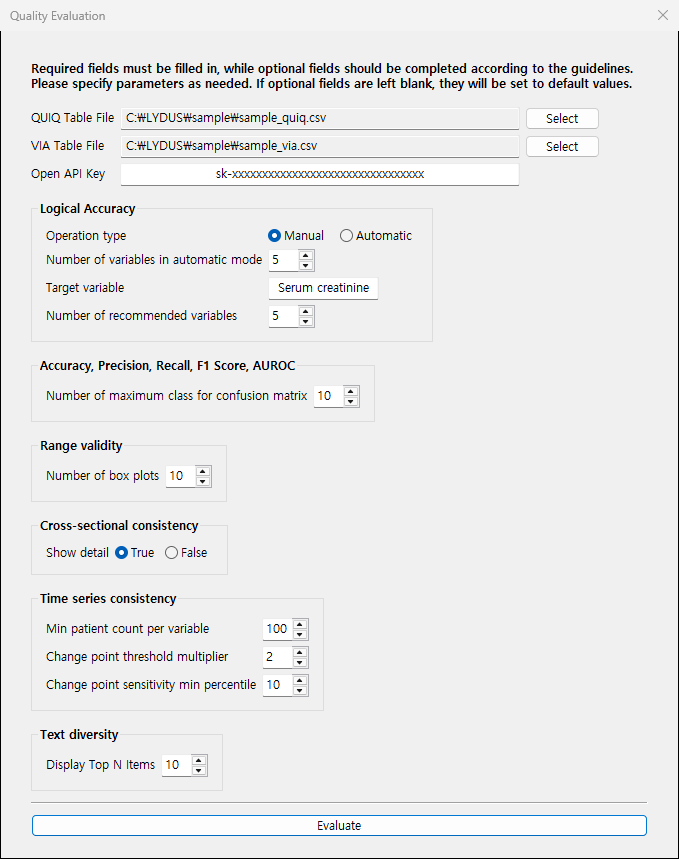
Task: Decrease min patient count per variable
Action: pos(300,634)
